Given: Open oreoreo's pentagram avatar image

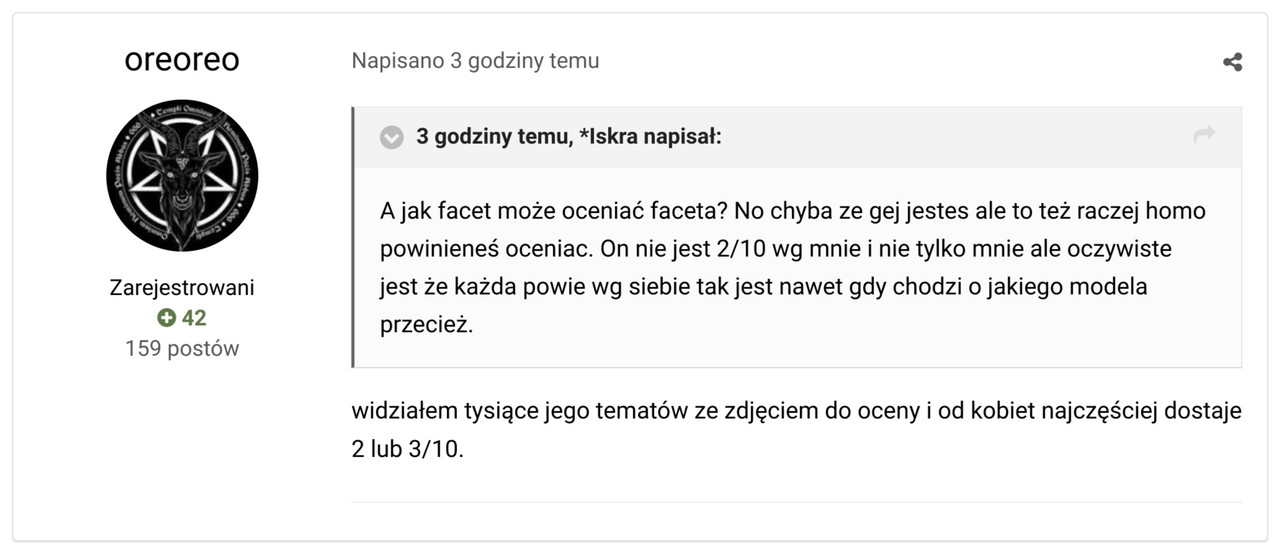Looking at the screenshot, I should pyautogui.click(x=182, y=175).
